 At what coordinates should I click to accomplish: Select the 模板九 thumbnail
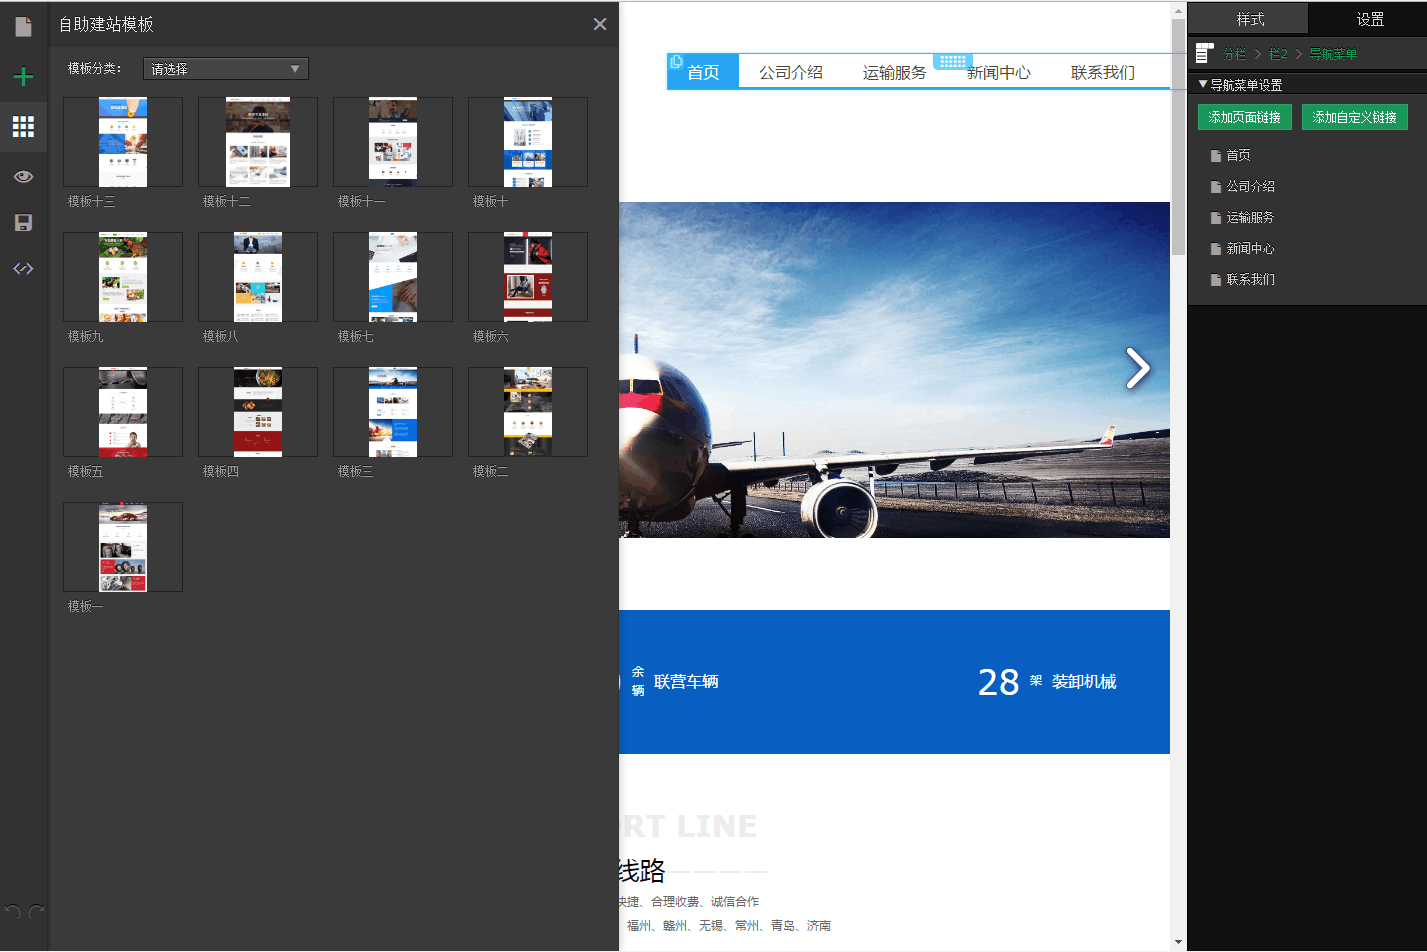tap(123, 277)
